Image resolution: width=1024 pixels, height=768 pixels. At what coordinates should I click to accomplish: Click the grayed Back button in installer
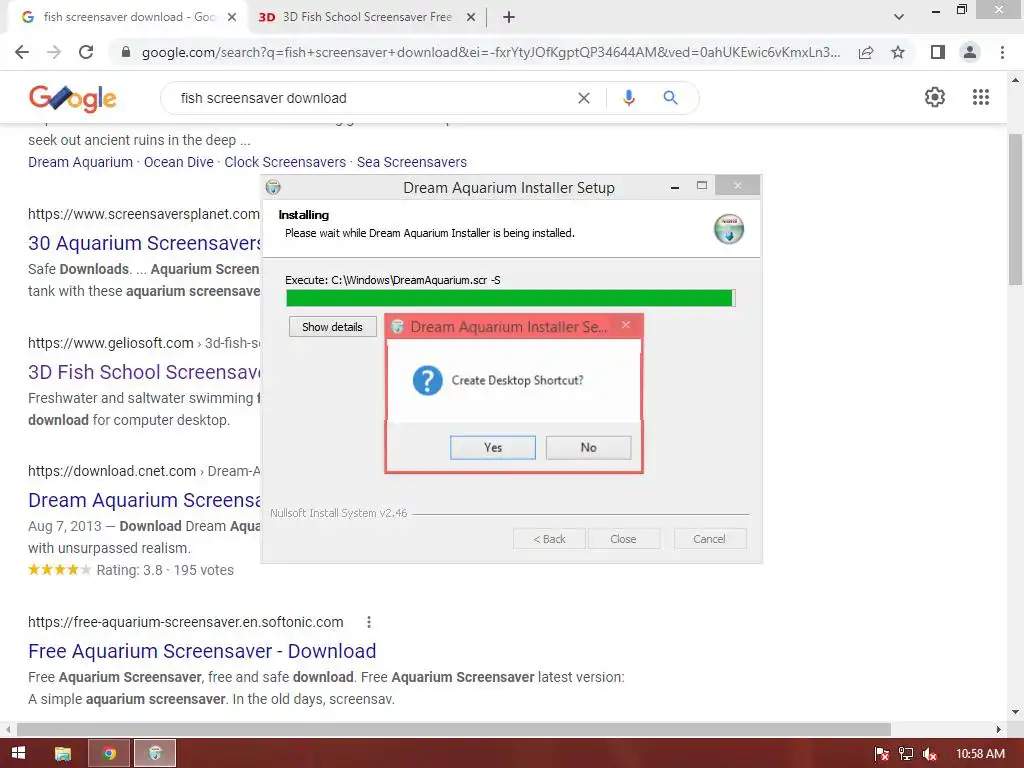point(549,539)
